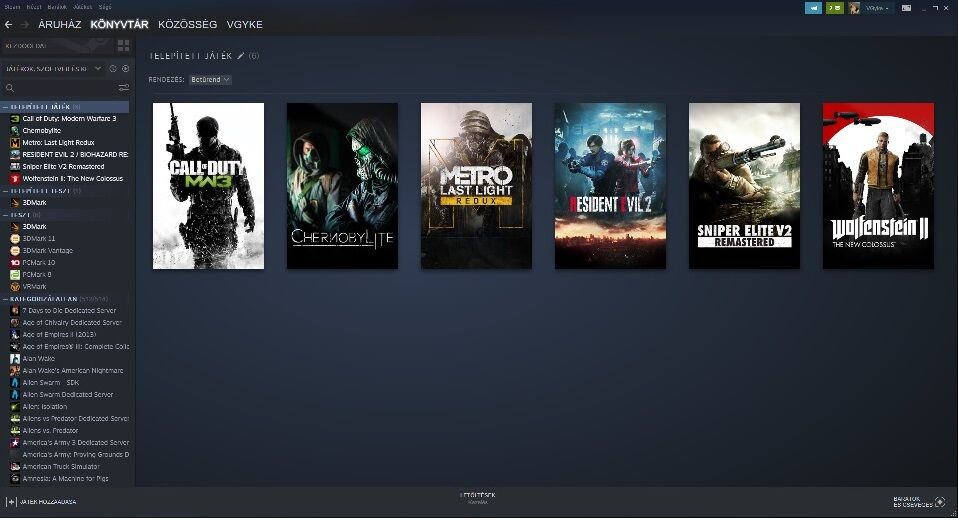Open the Betűrend sort dropdown
The image size is (958, 520).
point(210,79)
